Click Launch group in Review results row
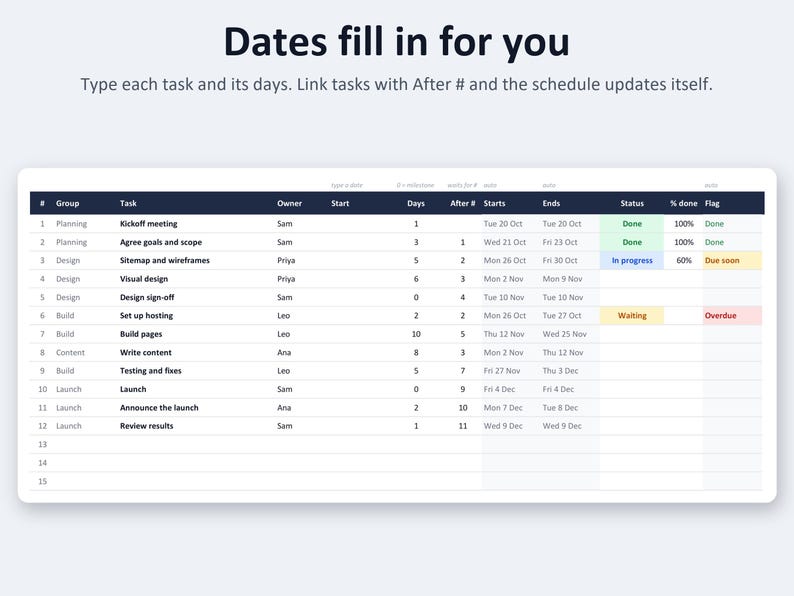 pos(69,426)
